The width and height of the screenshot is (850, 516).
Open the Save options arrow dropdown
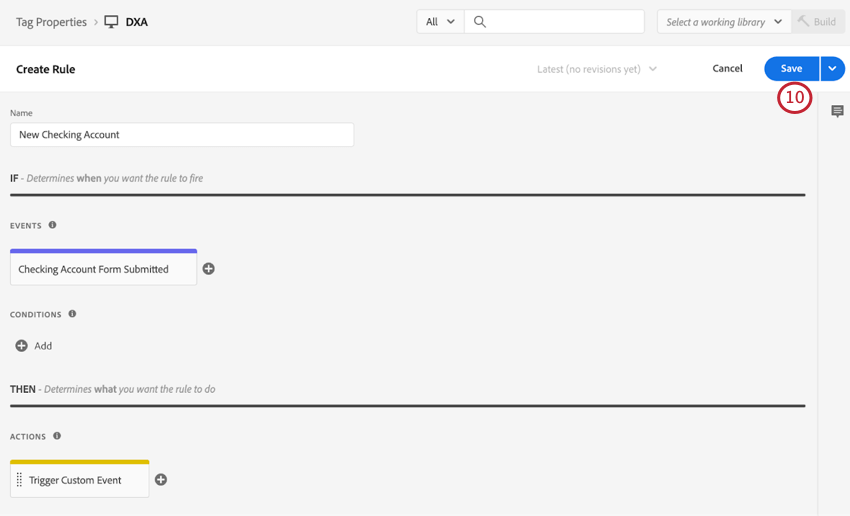832,69
